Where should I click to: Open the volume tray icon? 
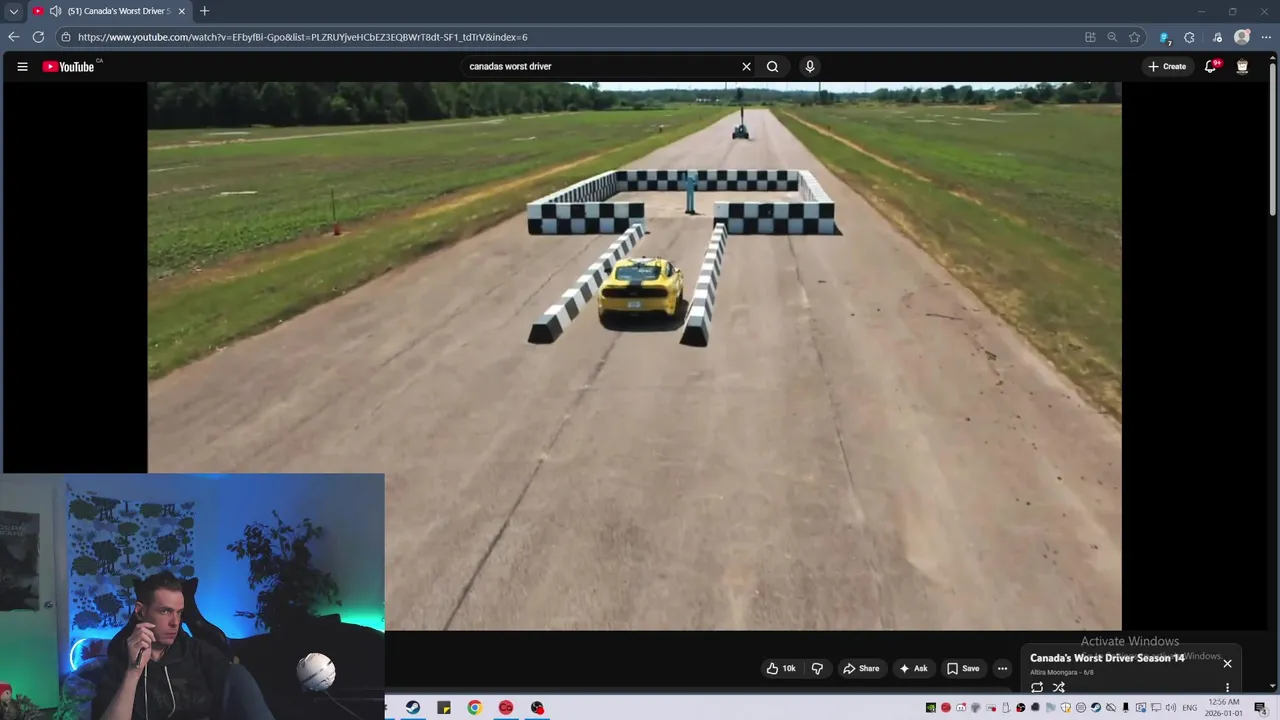1170,708
